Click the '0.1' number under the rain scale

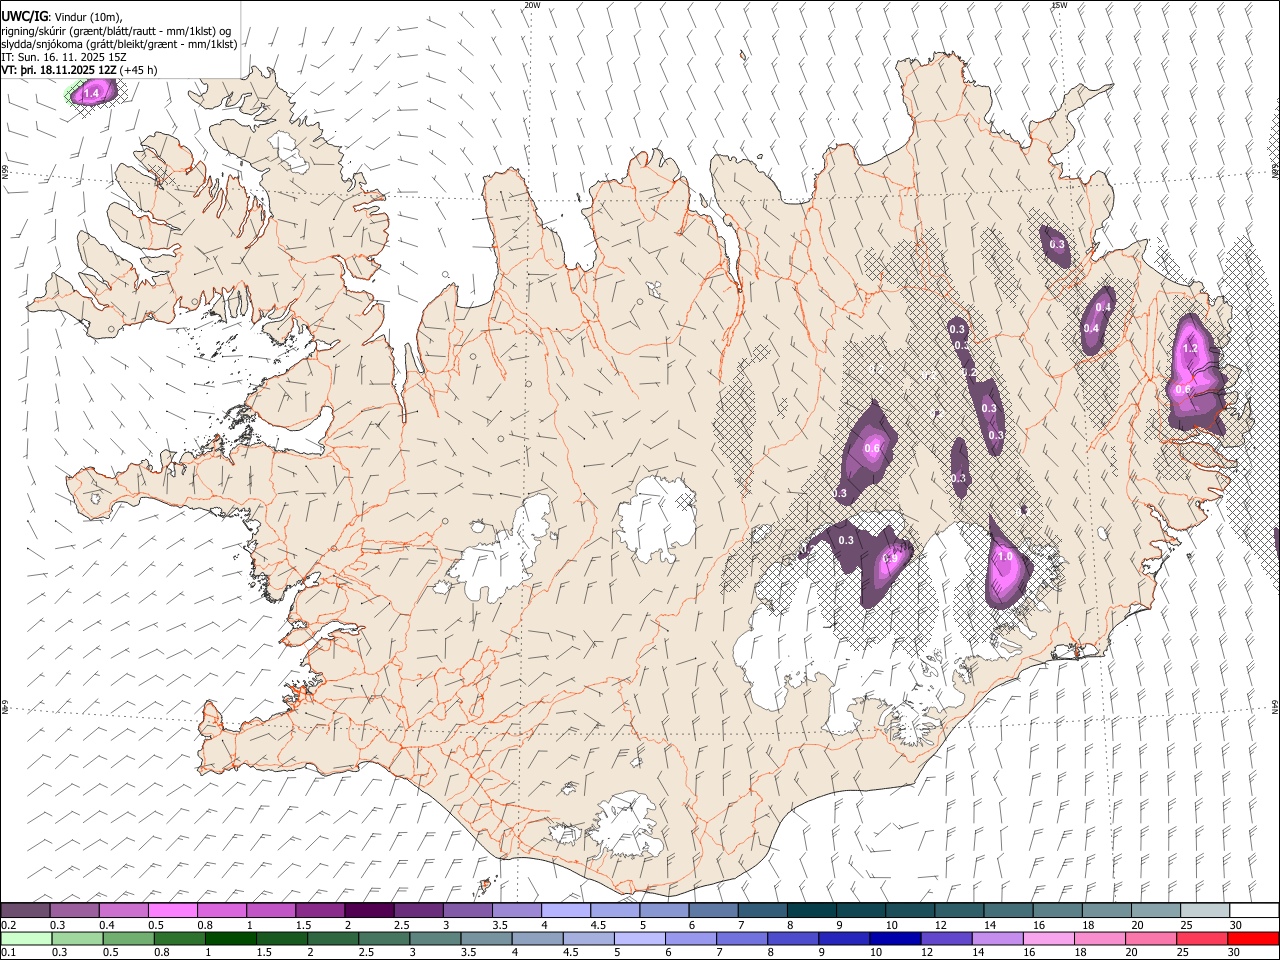pyautogui.click(x=8, y=953)
